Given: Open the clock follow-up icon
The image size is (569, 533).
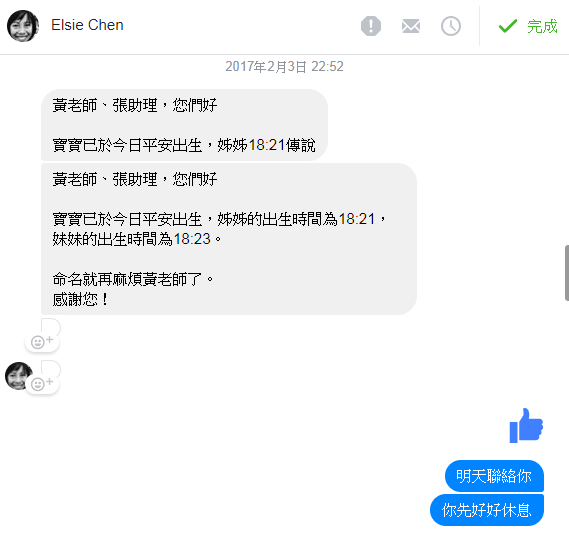Looking at the screenshot, I should pos(451,26).
